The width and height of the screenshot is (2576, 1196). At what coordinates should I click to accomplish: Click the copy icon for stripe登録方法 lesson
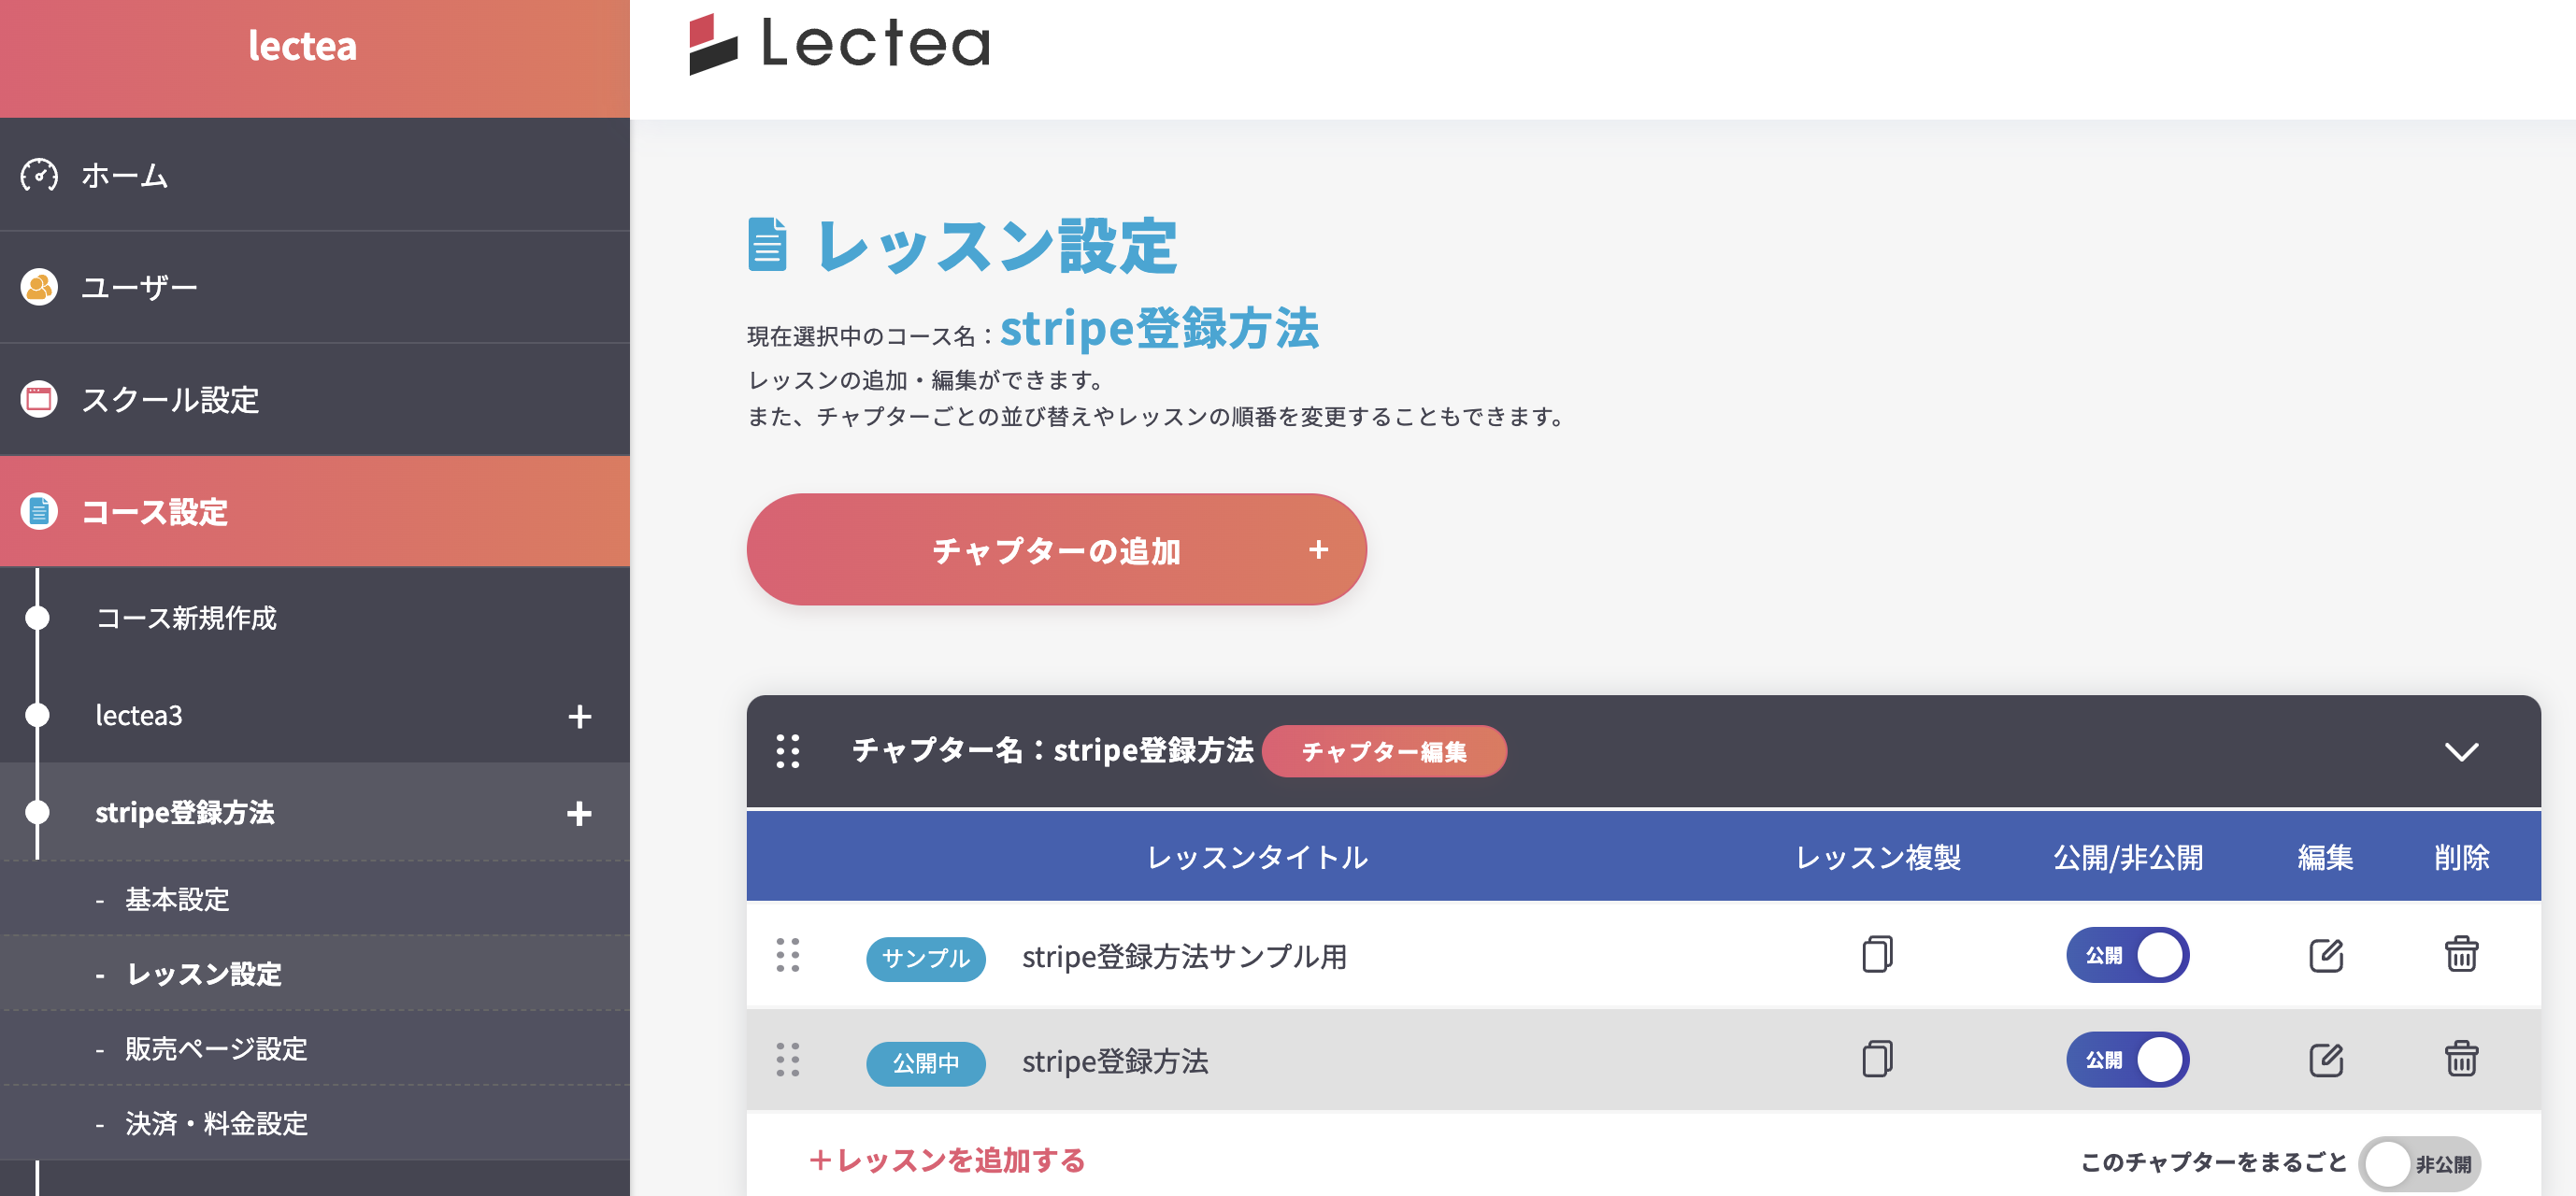1877,1059
